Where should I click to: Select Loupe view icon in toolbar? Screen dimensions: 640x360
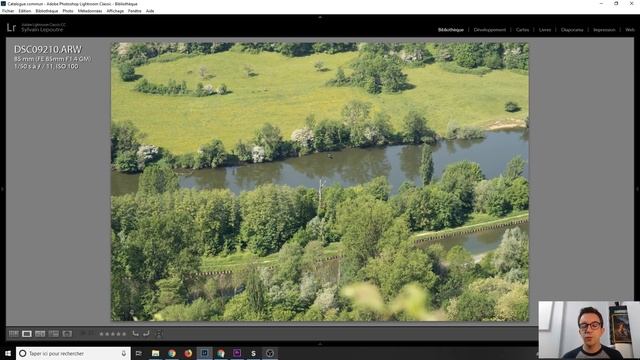pyautogui.click(x=27, y=334)
